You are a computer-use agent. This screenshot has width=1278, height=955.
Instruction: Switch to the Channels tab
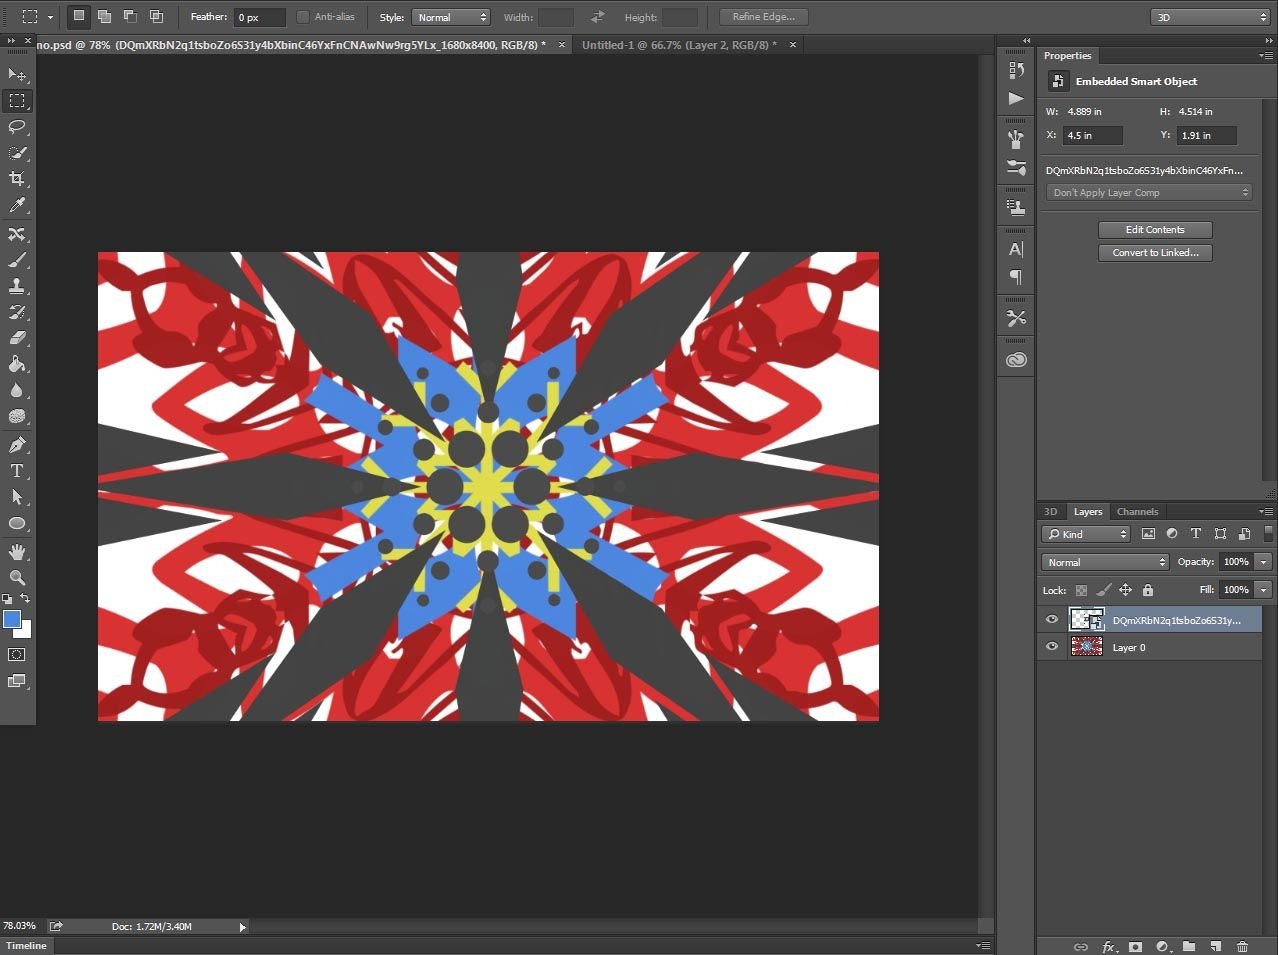tap(1137, 512)
